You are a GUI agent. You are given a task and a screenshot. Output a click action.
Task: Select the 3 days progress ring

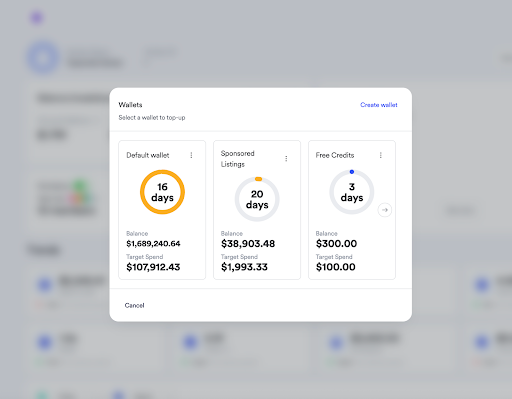click(x=352, y=192)
